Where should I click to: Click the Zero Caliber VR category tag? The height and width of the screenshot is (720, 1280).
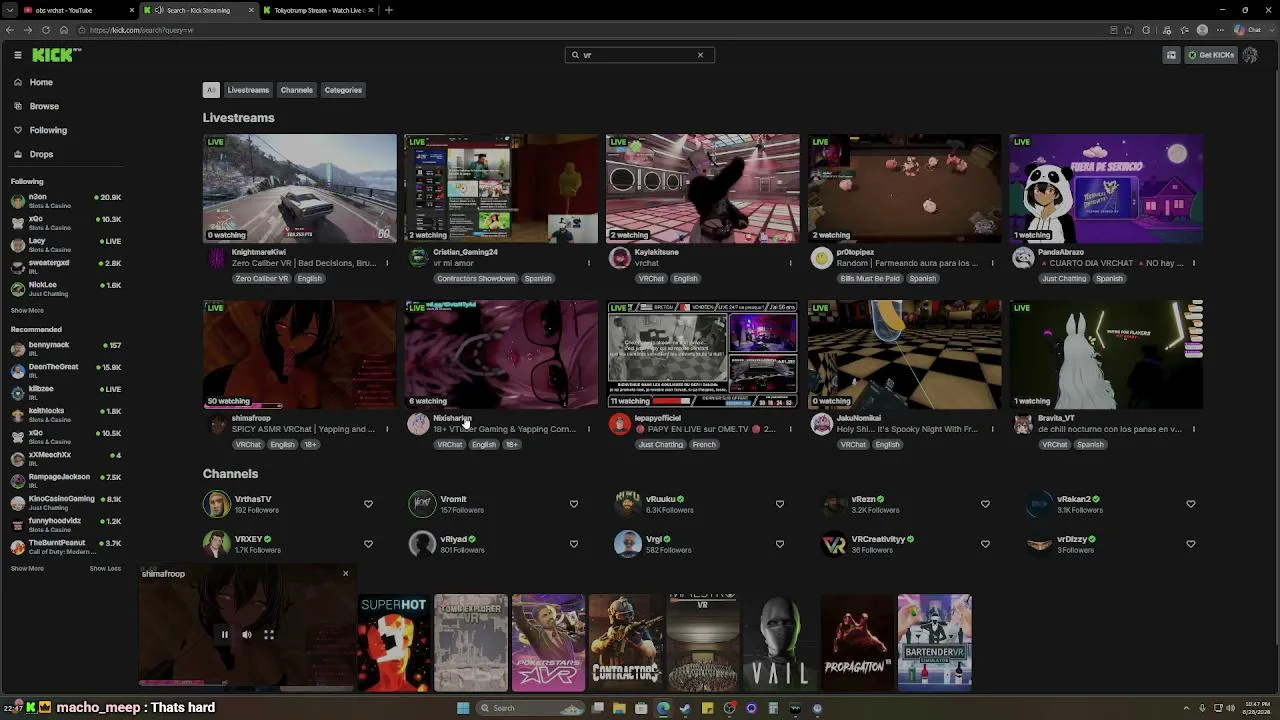coord(262,279)
